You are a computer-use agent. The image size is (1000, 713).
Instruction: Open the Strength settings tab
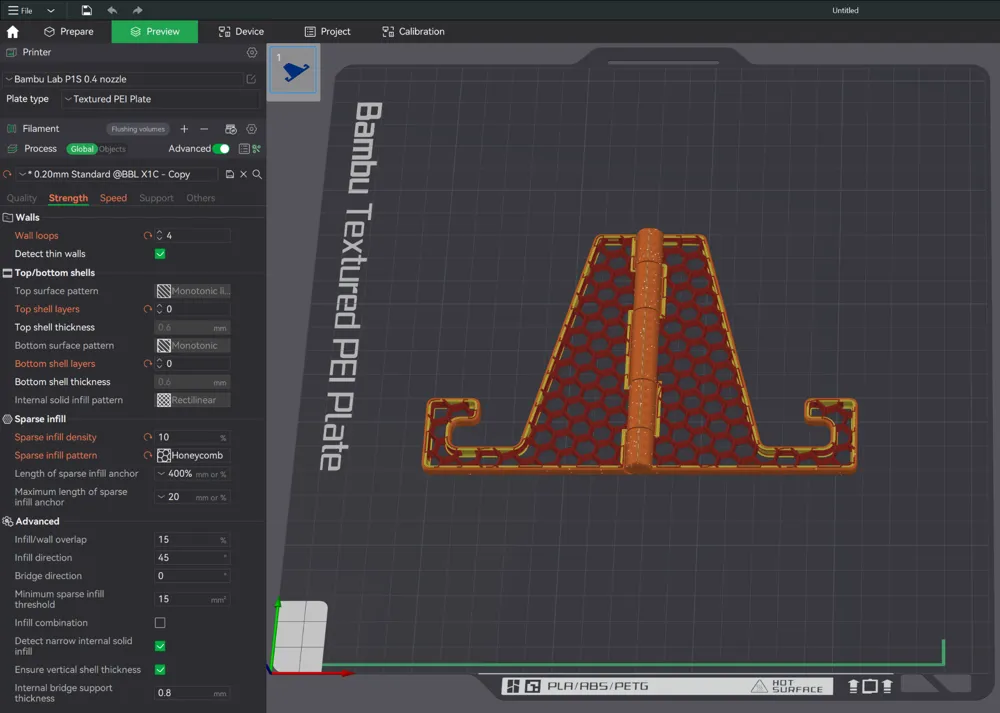pyautogui.click(x=68, y=198)
